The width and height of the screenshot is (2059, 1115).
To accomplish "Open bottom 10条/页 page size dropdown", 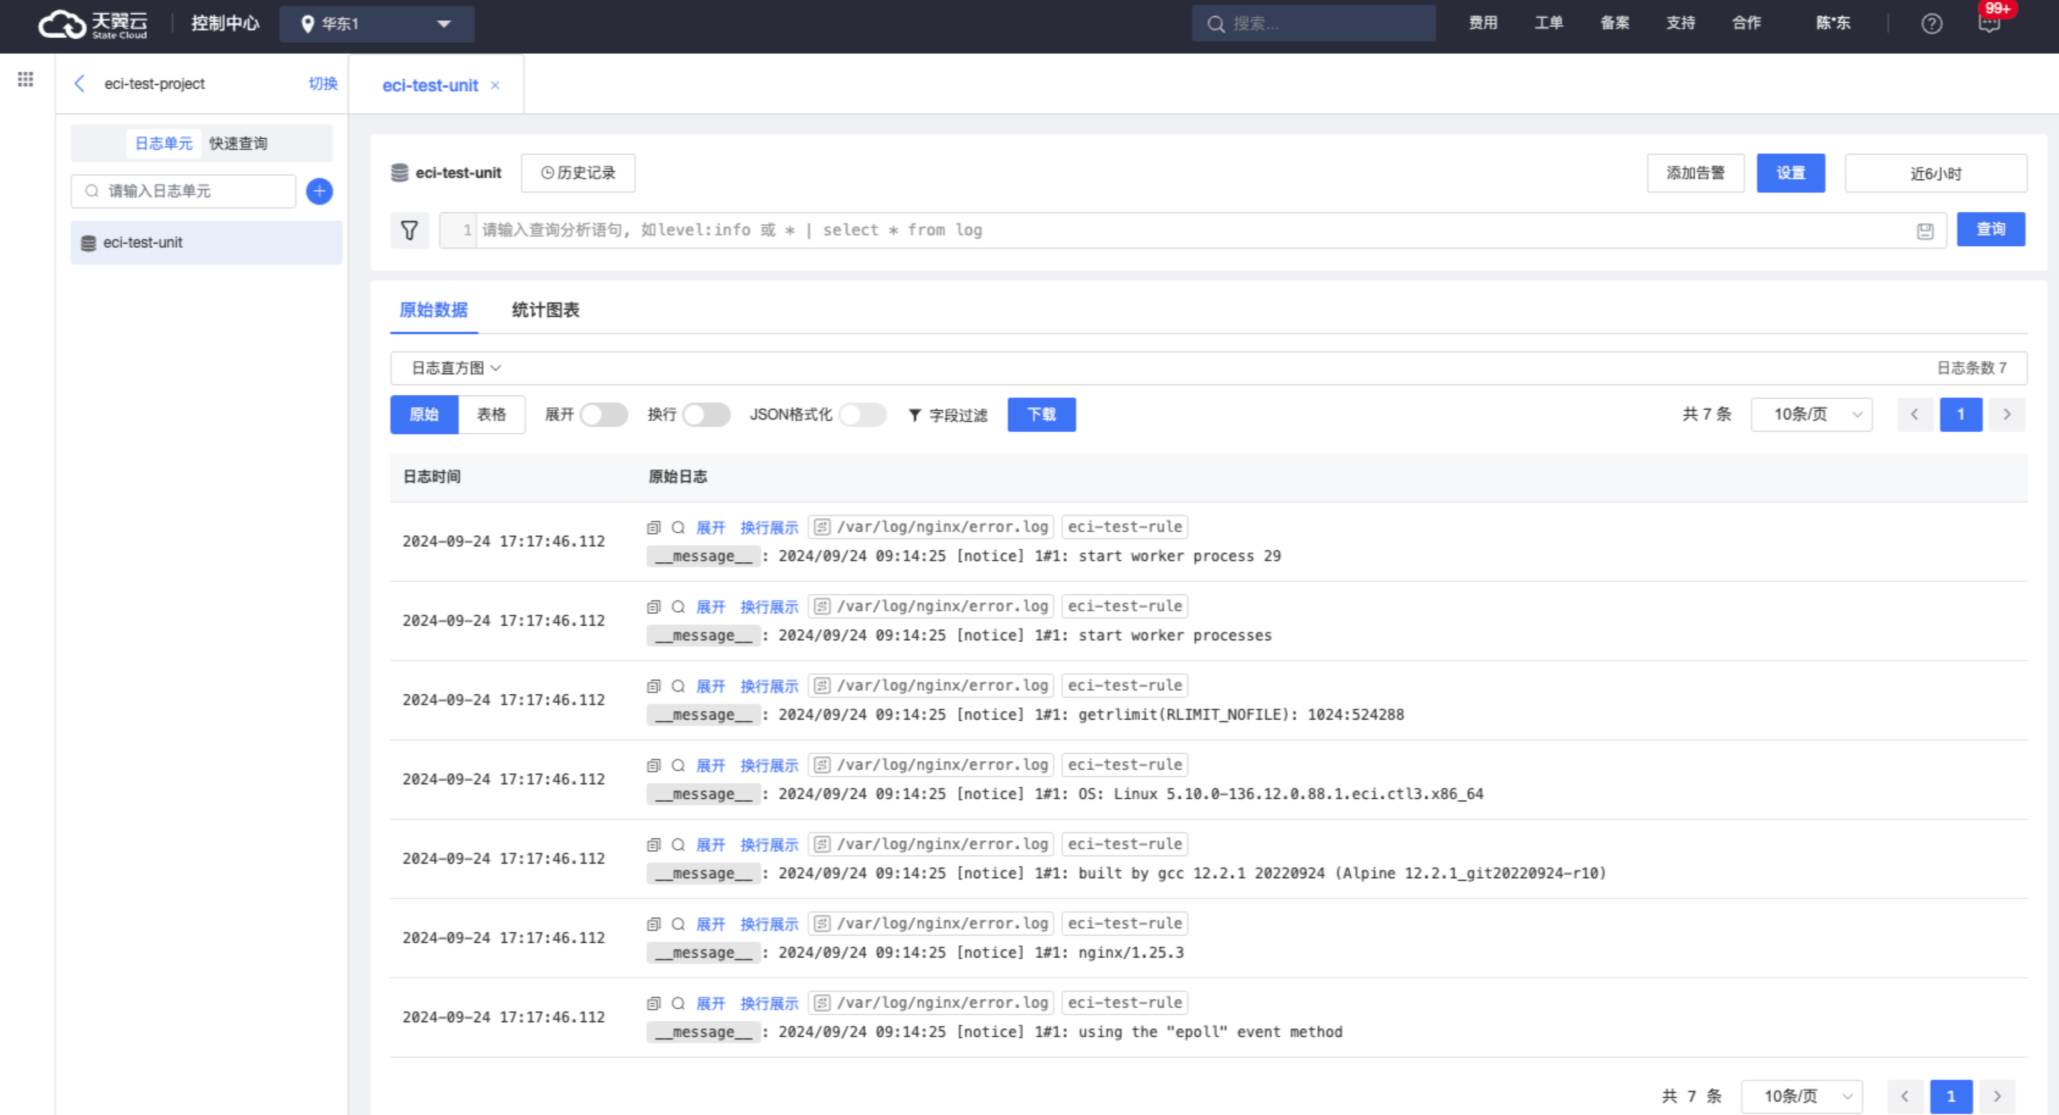I will 1802,1096.
